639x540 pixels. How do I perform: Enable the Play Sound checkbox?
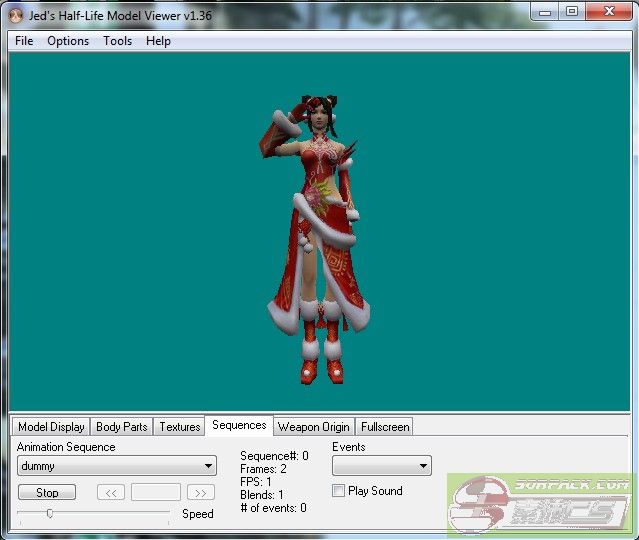[x=338, y=491]
